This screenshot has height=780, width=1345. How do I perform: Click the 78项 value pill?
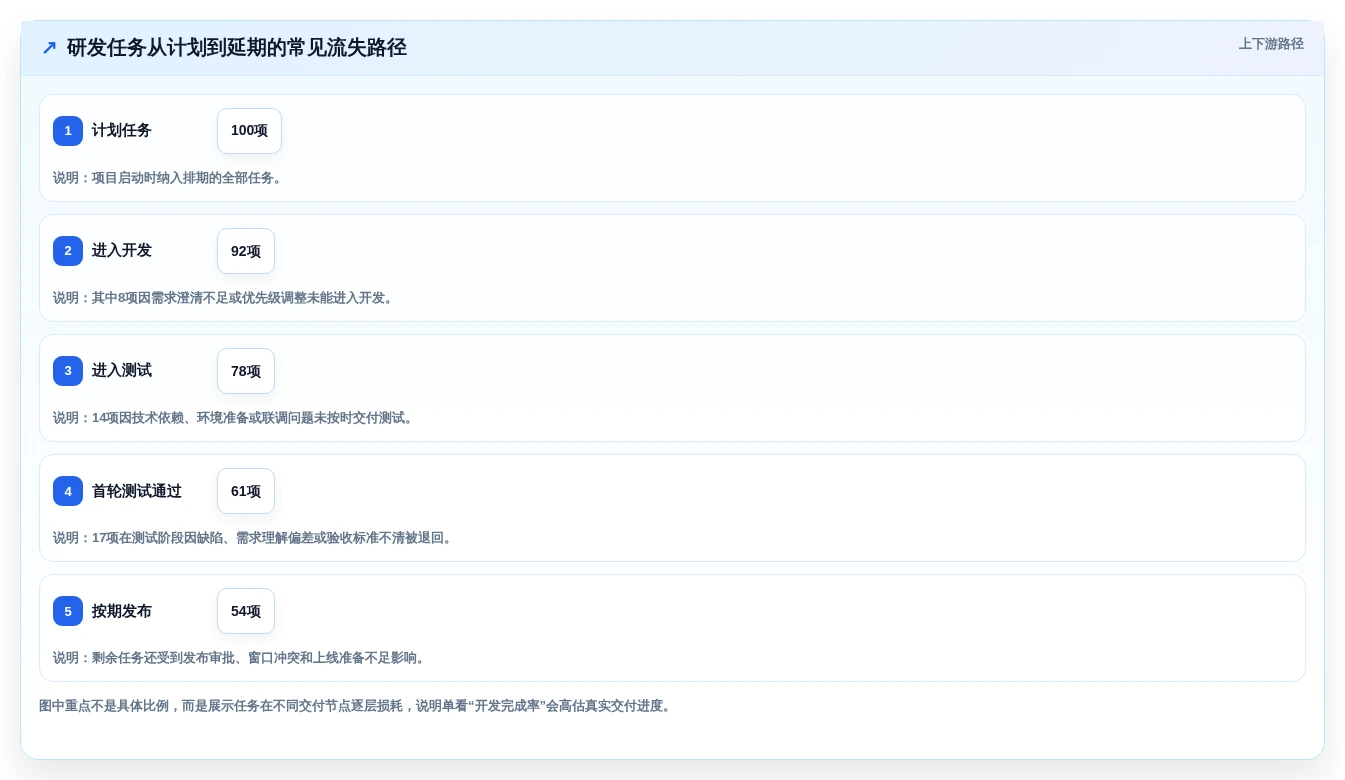[246, 371]
